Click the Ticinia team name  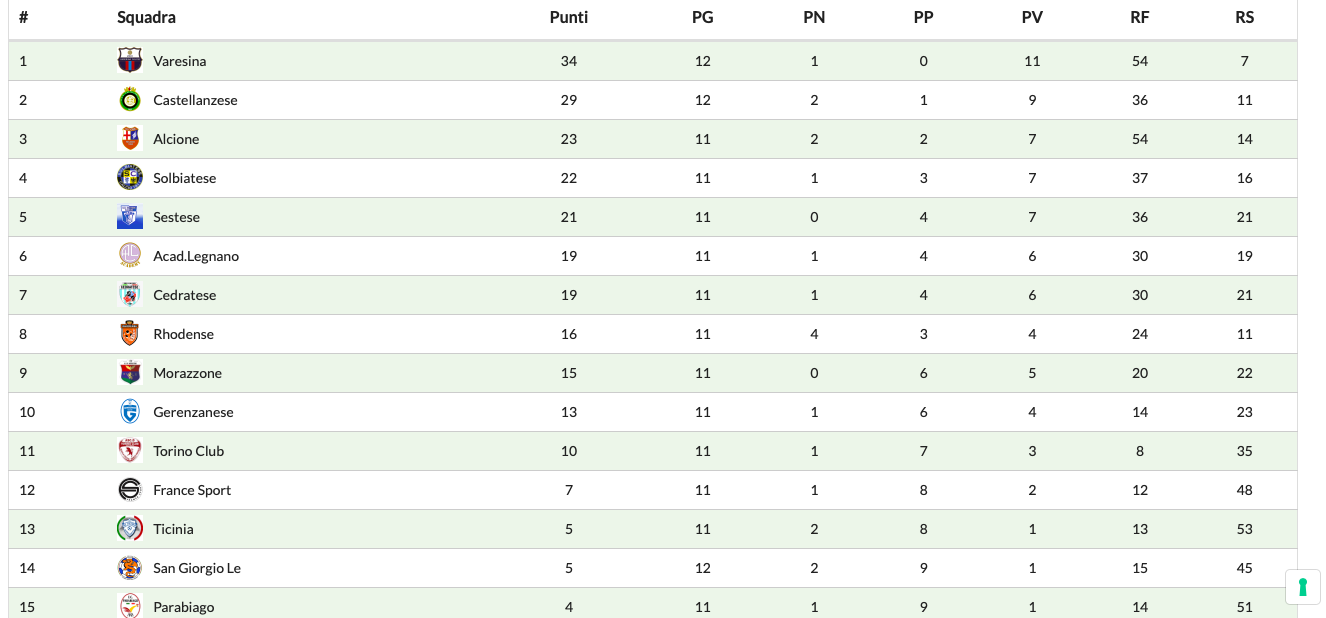(x=173, y=529)
